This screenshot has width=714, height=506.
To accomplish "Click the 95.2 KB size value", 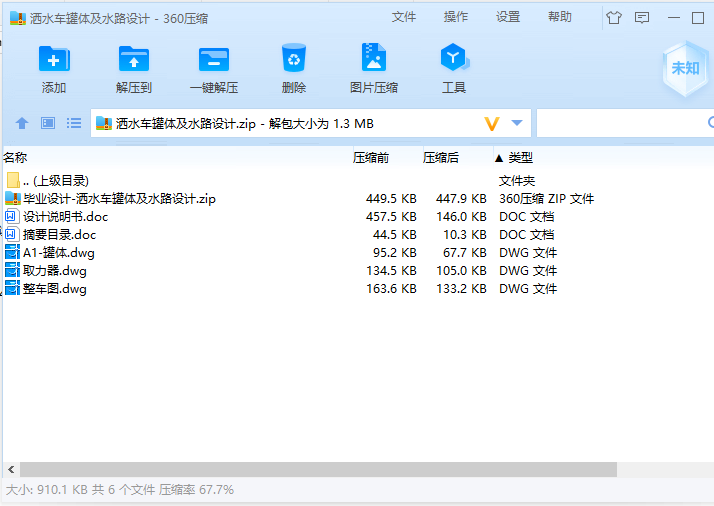I will pos(395,252).
